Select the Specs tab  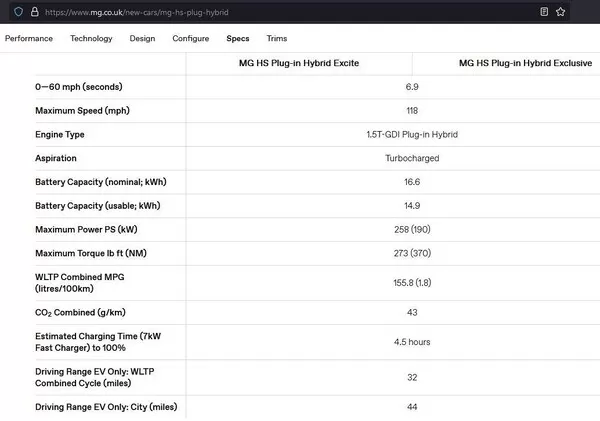pos(238,38)
